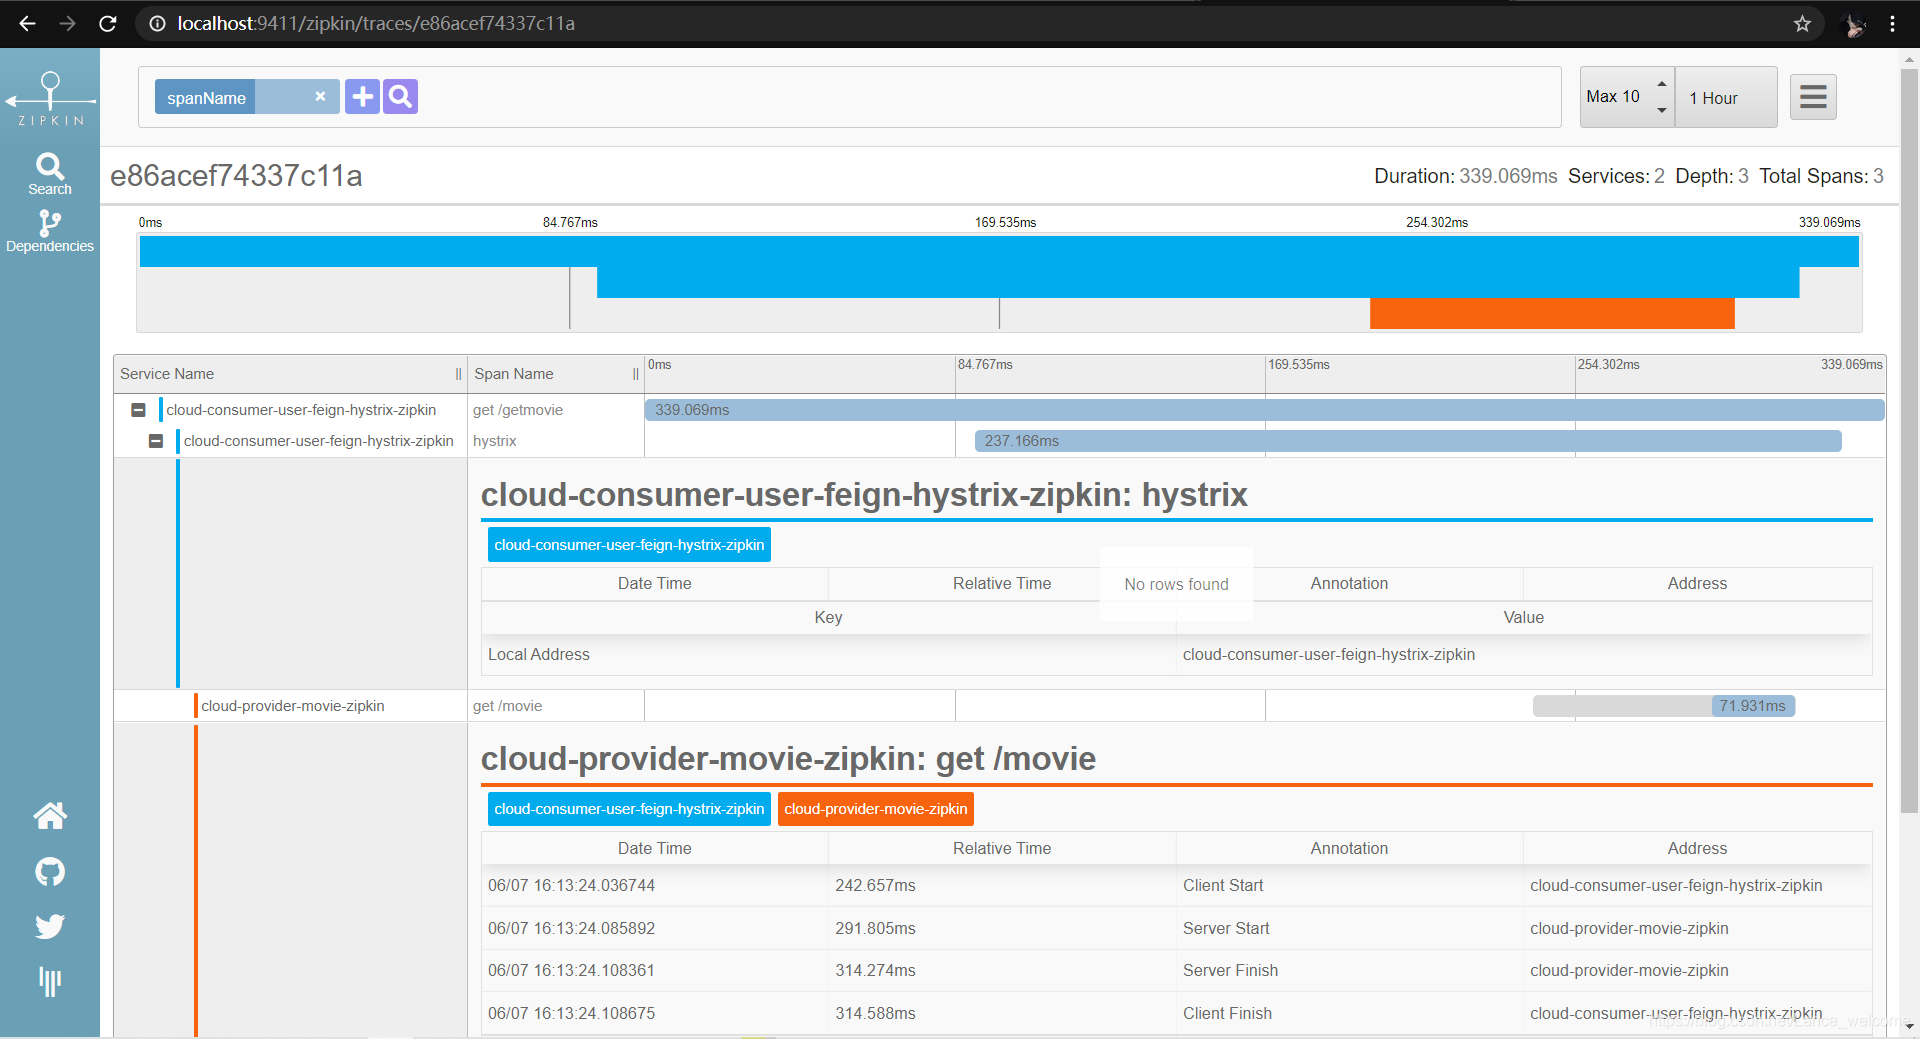Screen dimensions: 1920x1039
Task: Select root cloud-consumer-user-feign-hystrix-zipkin service row
Action: (x=301, y=410)
